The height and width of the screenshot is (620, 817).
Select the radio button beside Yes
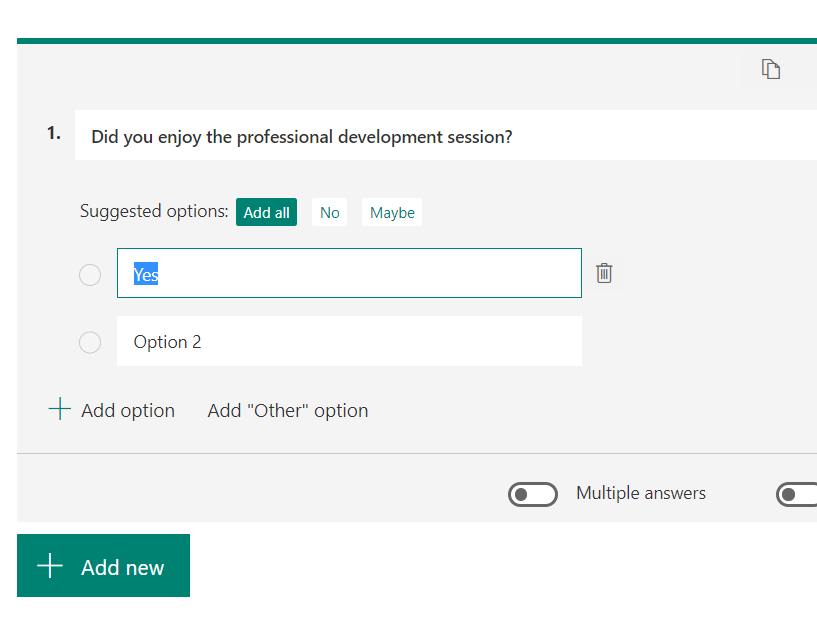click(x=90, y=274)
